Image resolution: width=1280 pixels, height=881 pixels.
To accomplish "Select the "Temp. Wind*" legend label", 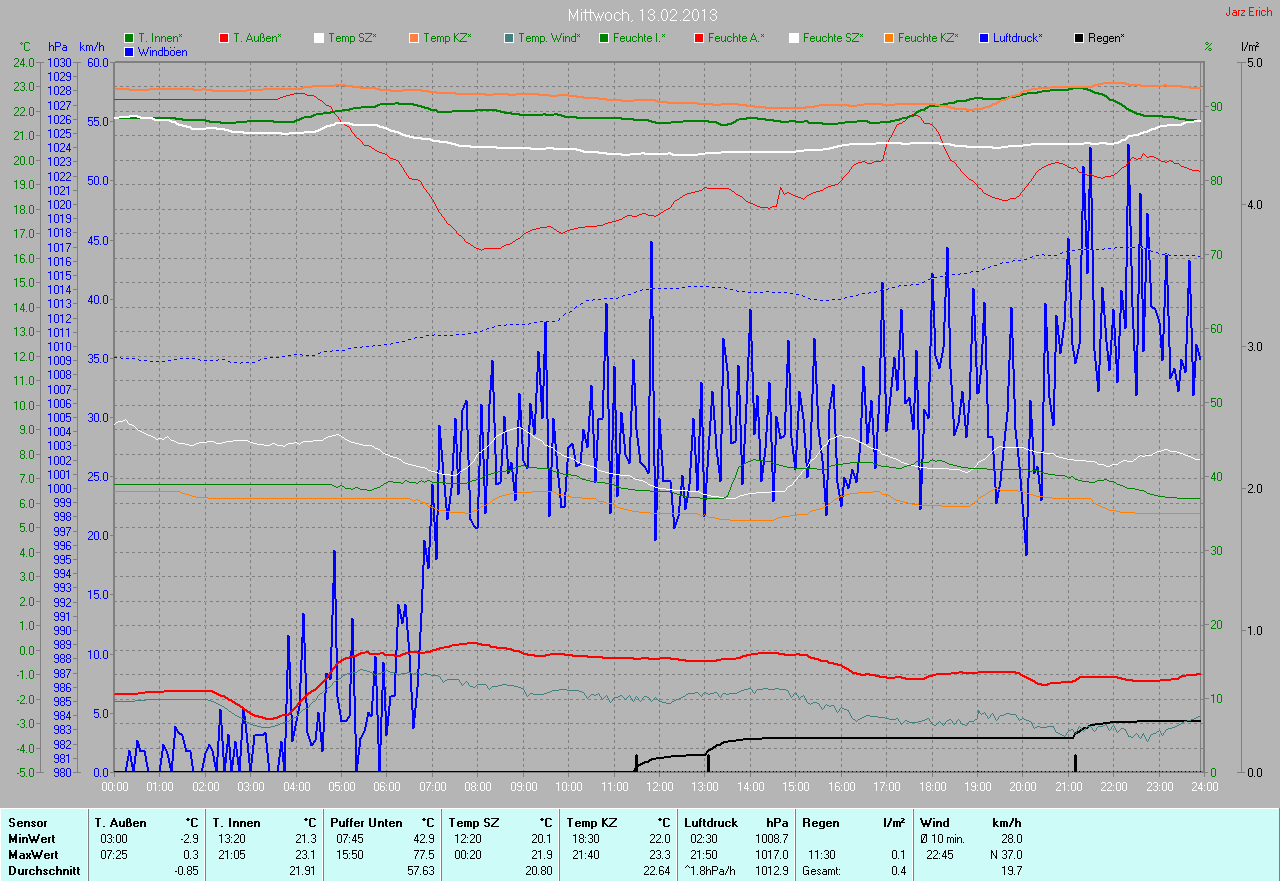I will coord(549,38).
